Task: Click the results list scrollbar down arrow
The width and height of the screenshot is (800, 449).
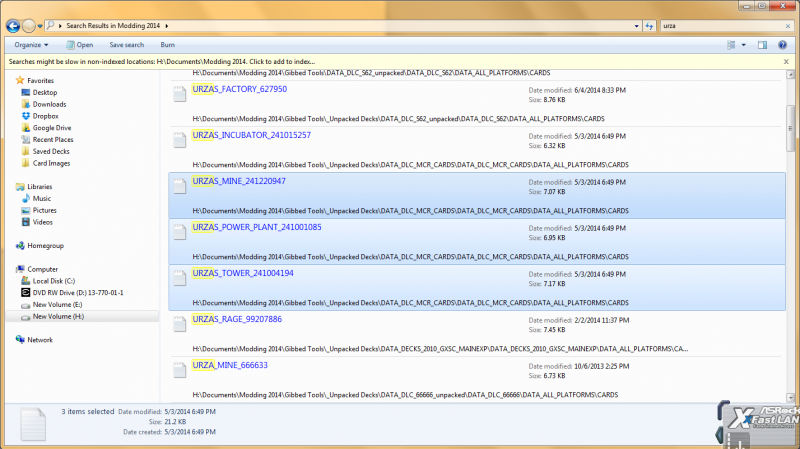Action: (x=790, y=397)
